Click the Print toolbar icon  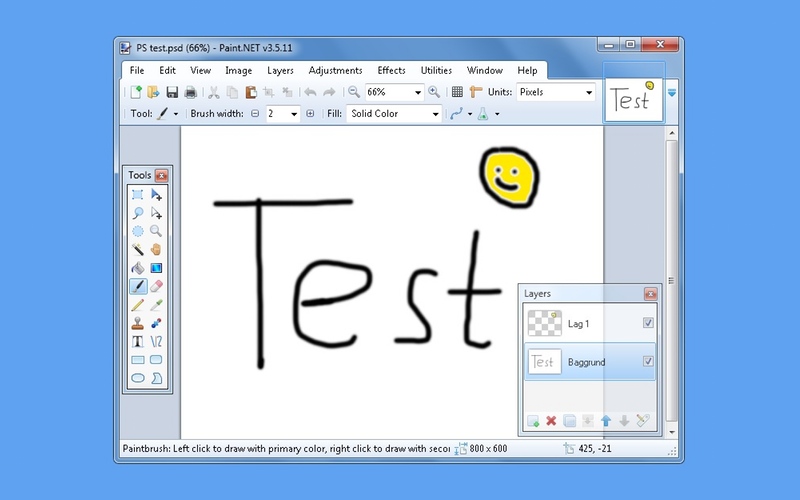coord(190,92)
